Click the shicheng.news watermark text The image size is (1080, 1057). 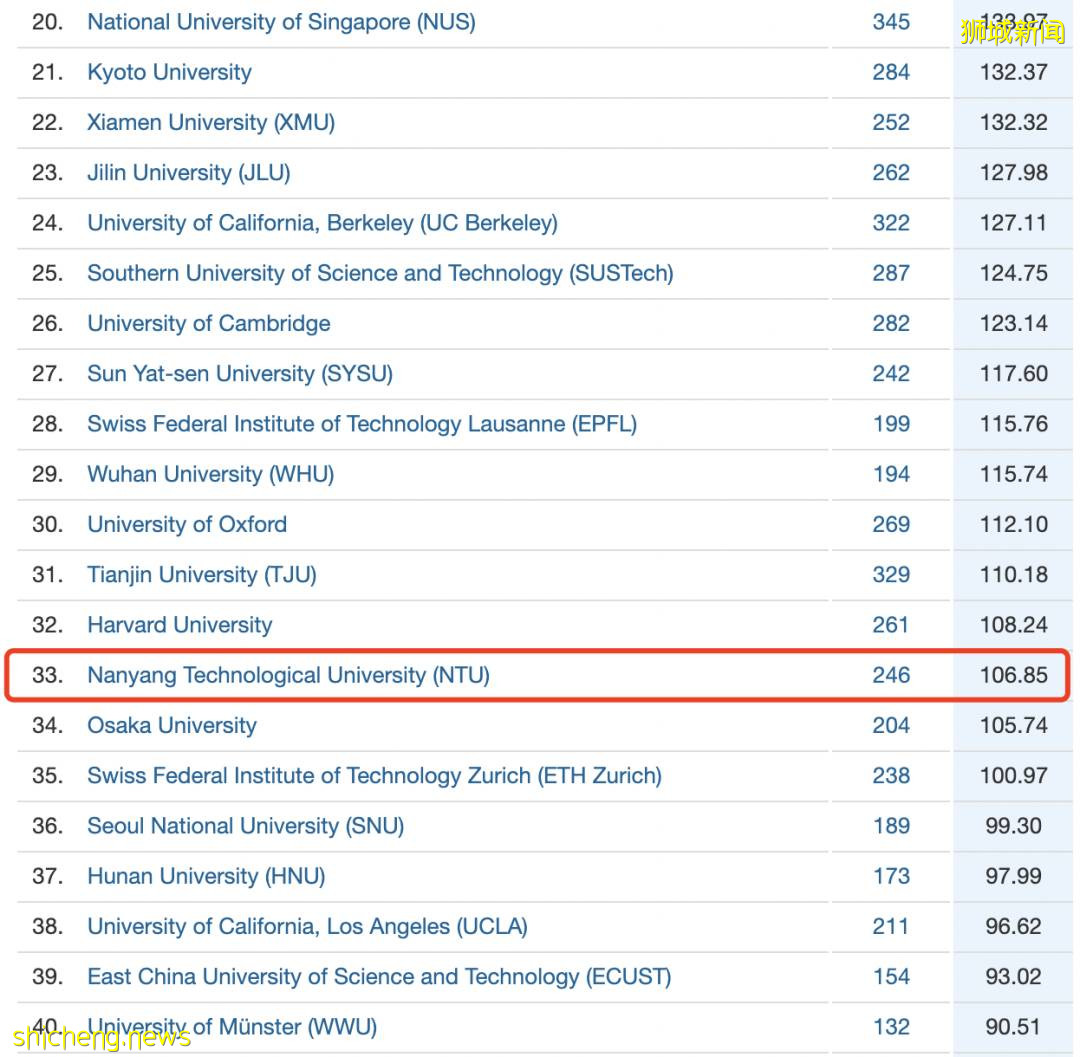(96, 1038)
